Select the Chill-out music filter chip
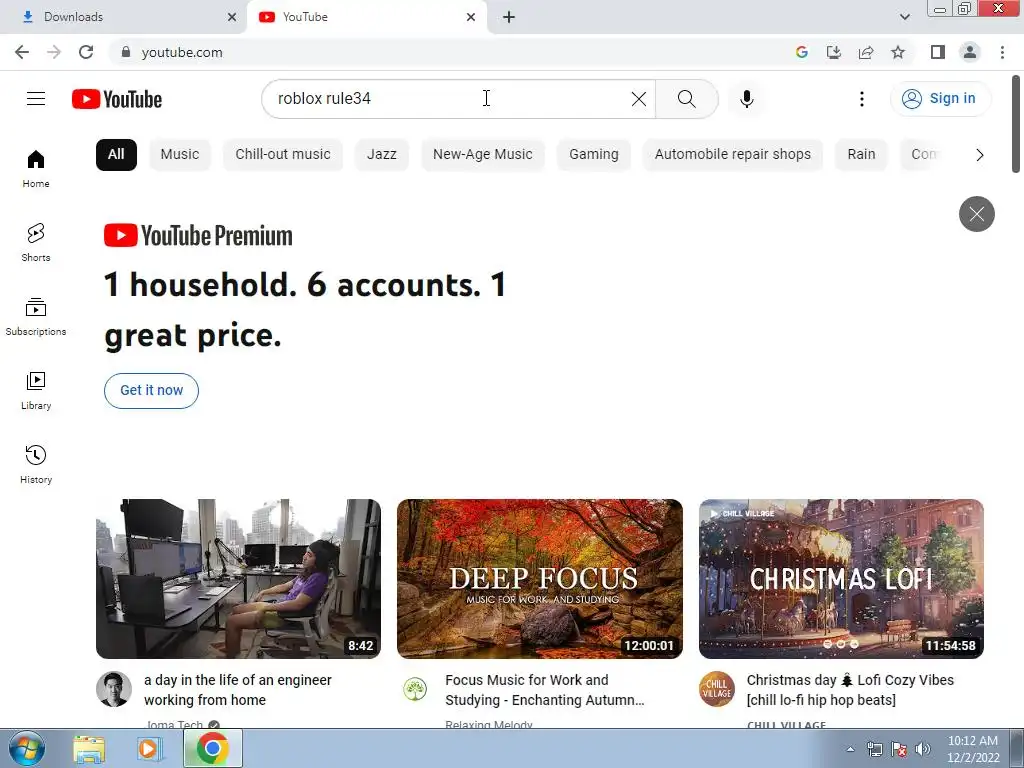The width and height of the screenshot is (1024, 768). [283, 155]
